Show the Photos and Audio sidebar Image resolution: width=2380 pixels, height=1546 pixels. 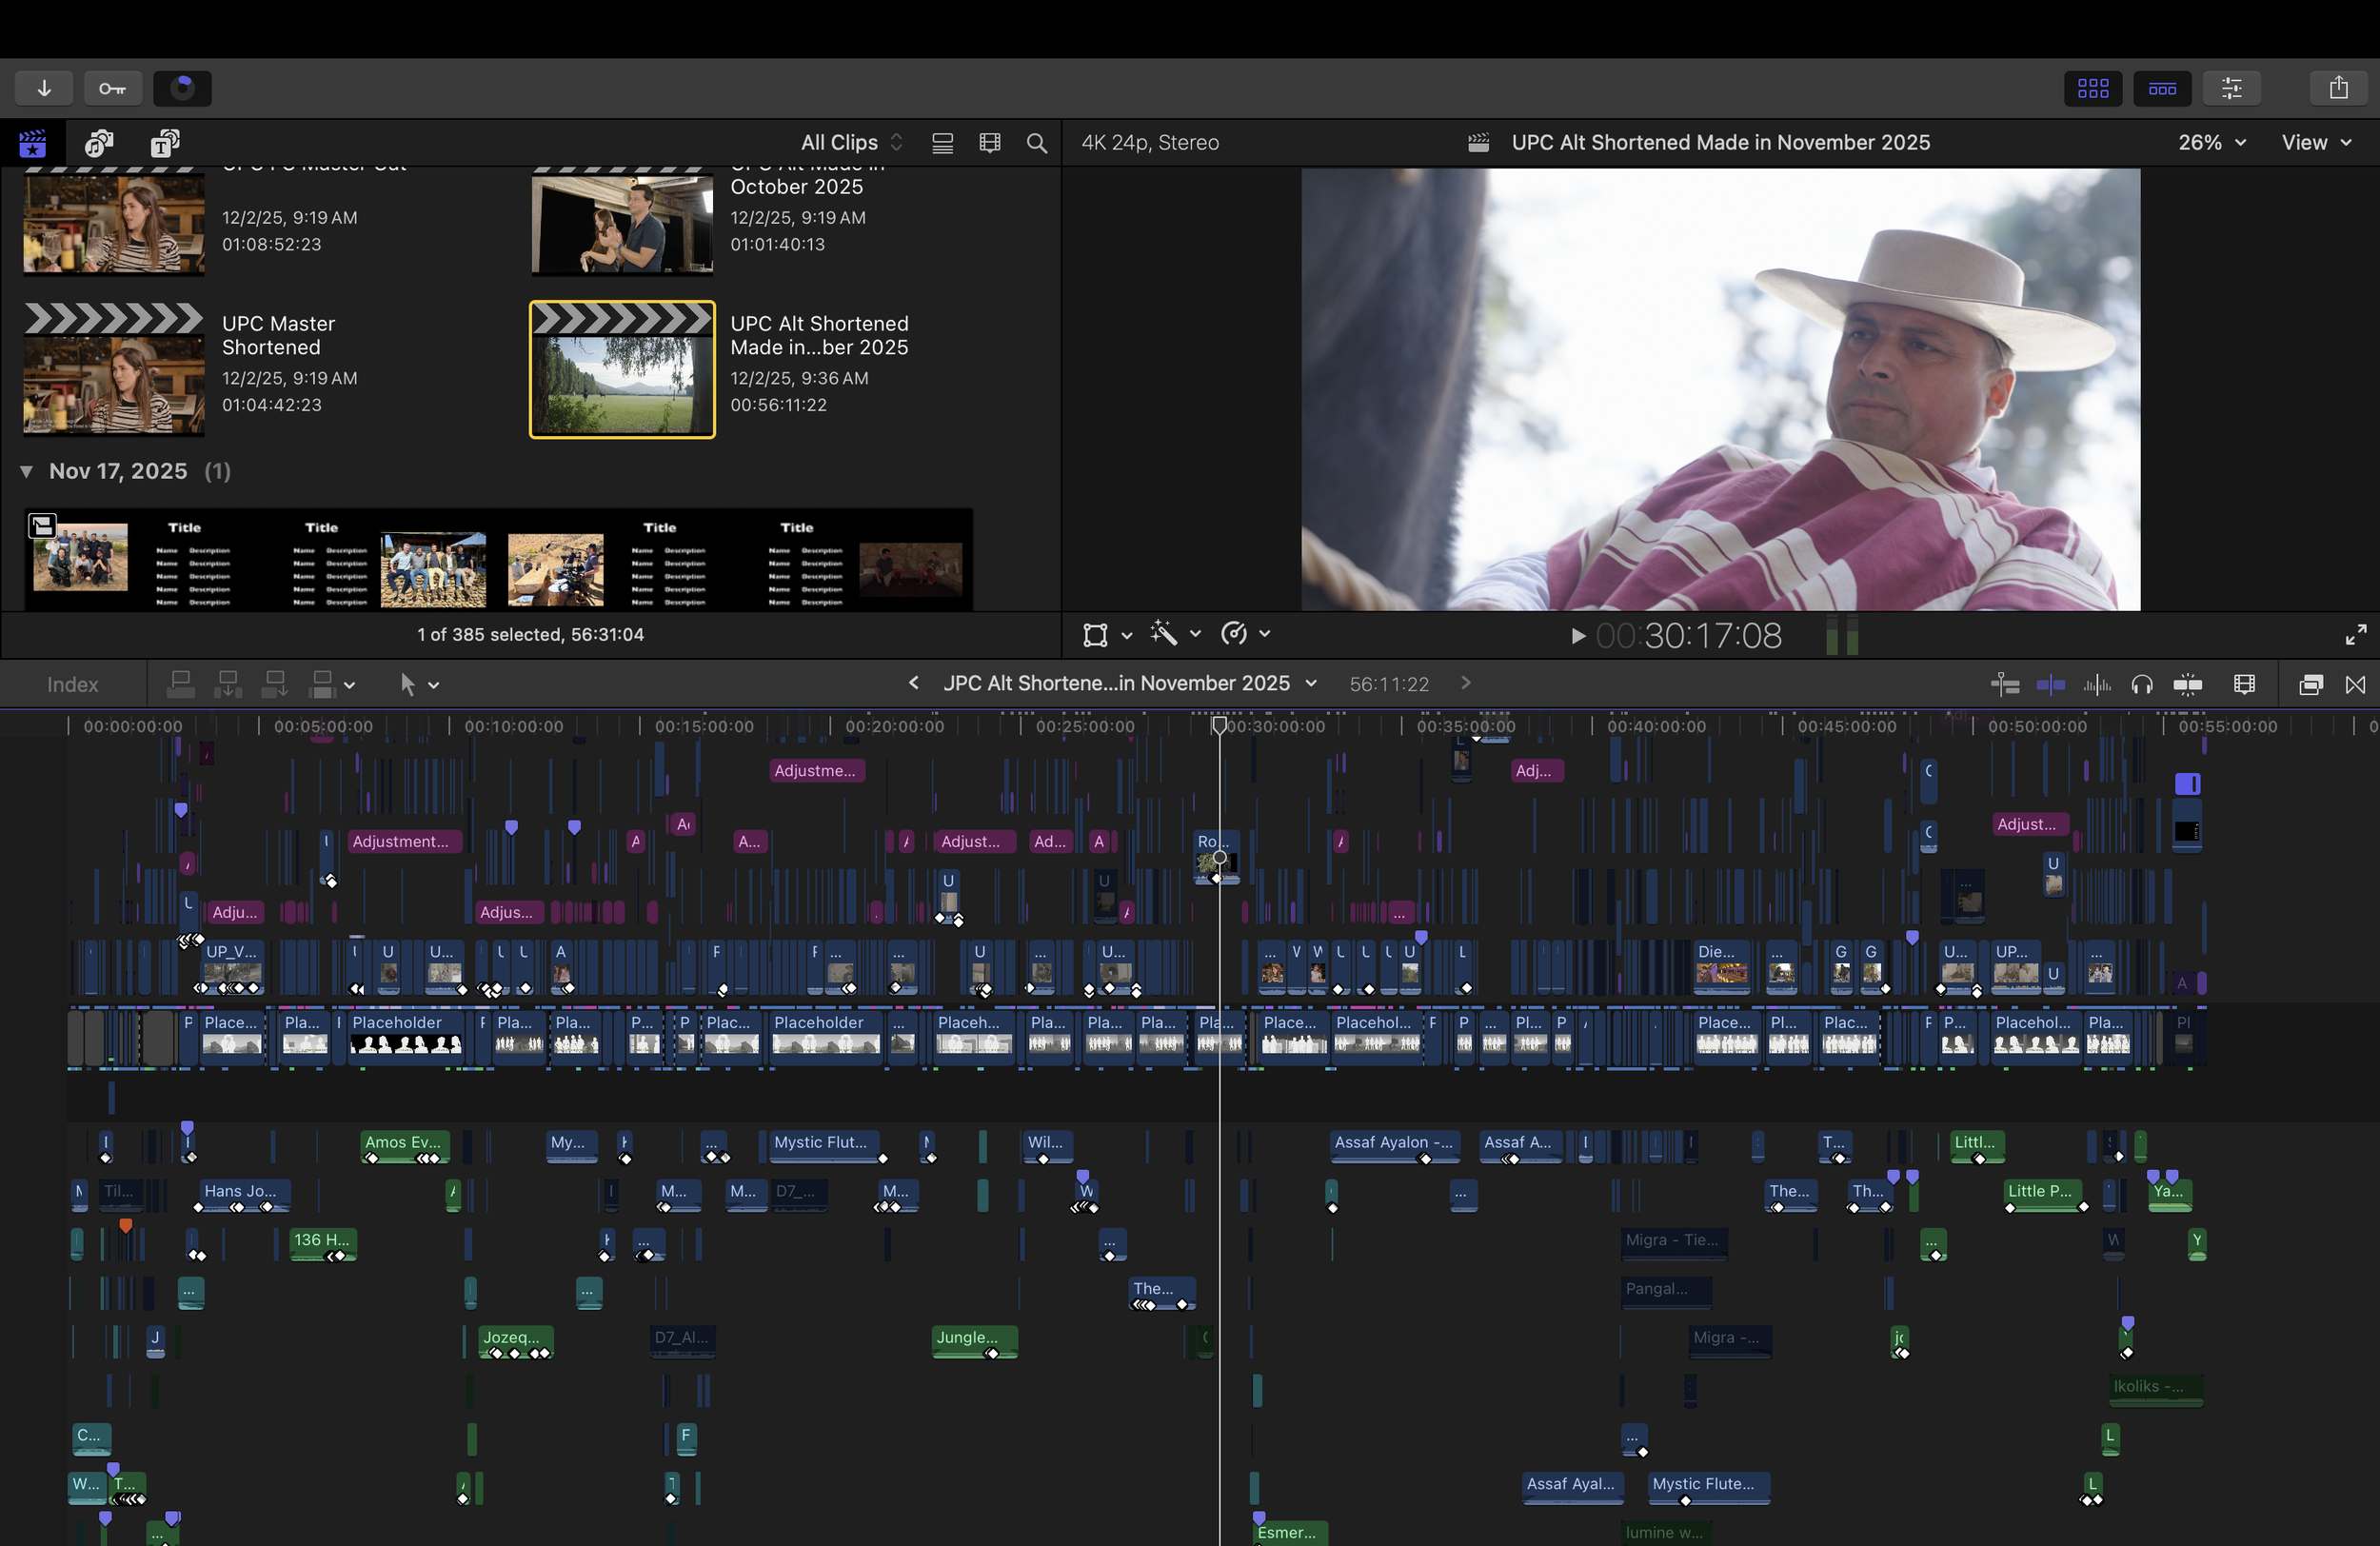point(99,143)
